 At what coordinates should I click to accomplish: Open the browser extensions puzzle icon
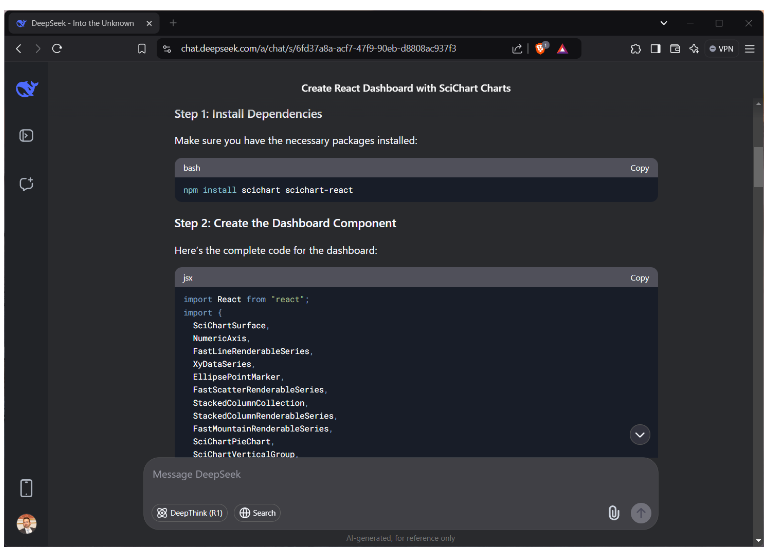tap(636, 49)
